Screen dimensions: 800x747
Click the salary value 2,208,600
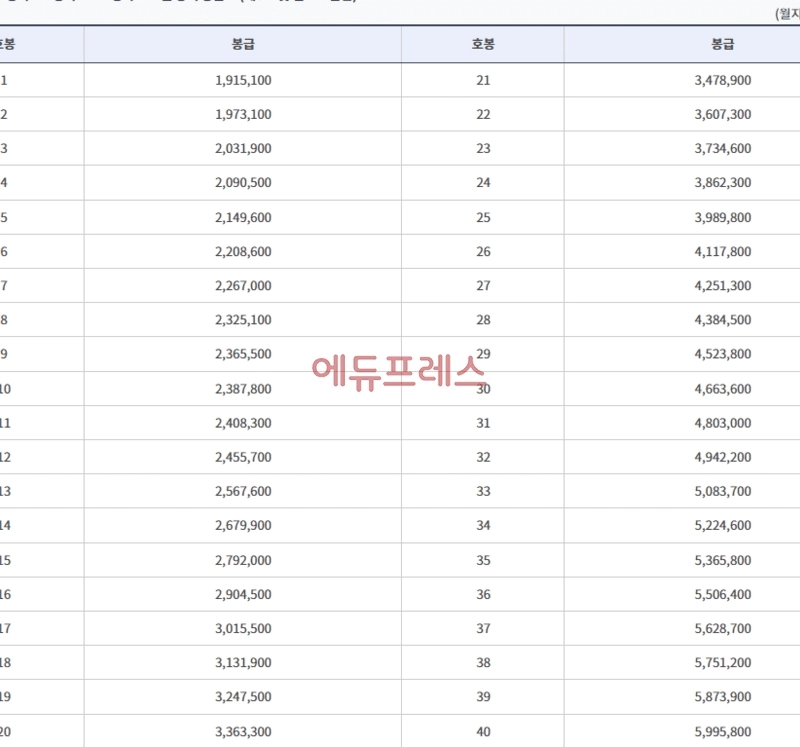click(242, 252)
